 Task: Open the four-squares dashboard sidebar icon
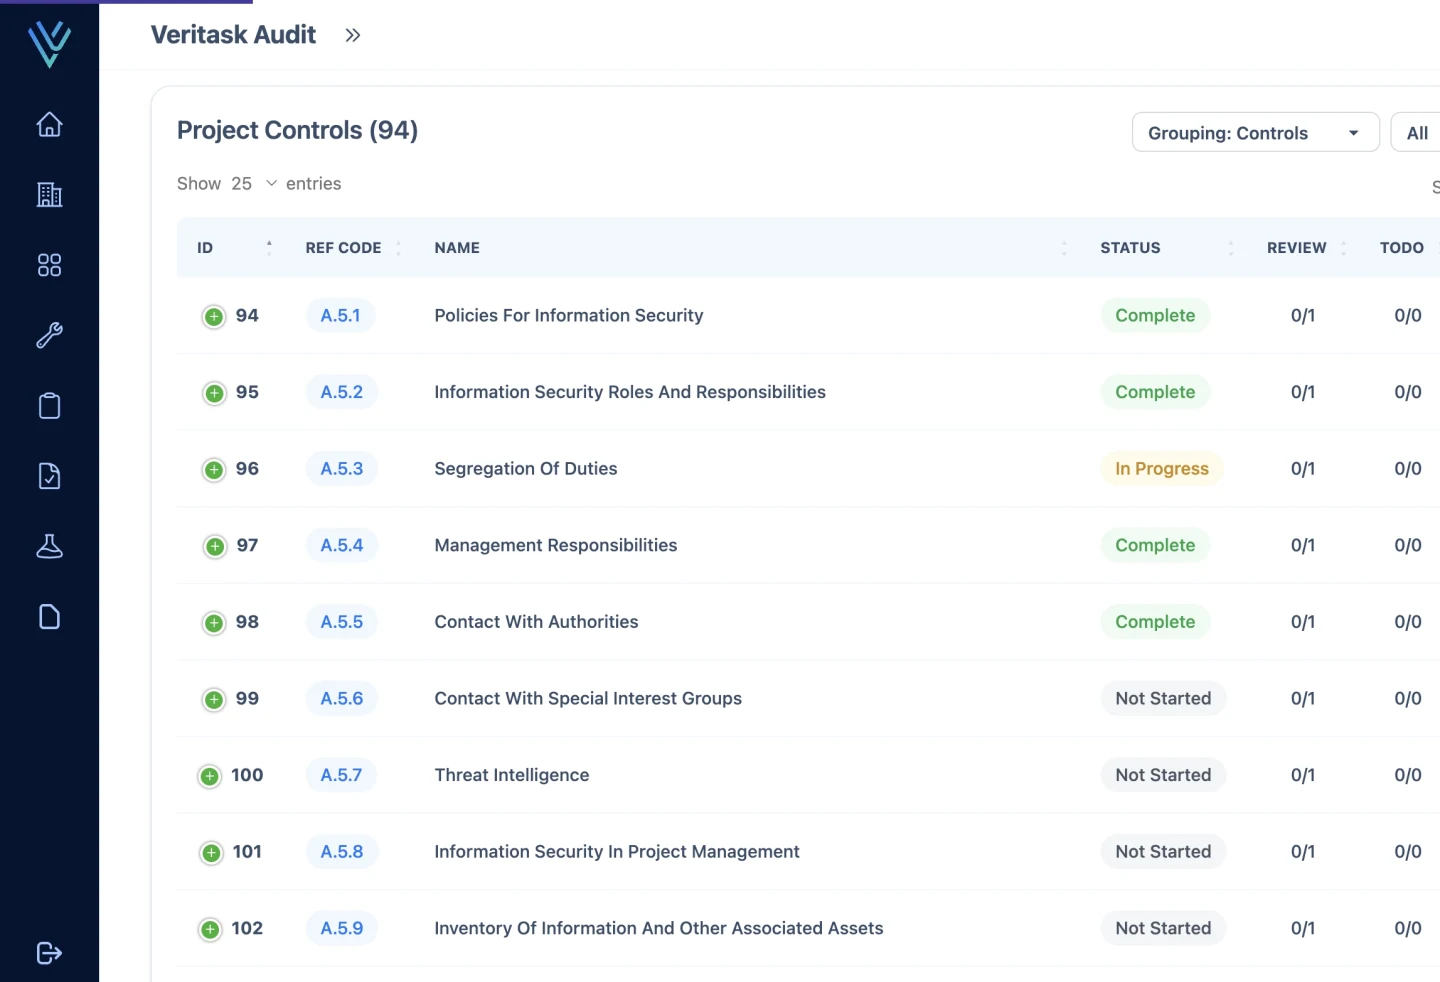(x=49, y=265)
